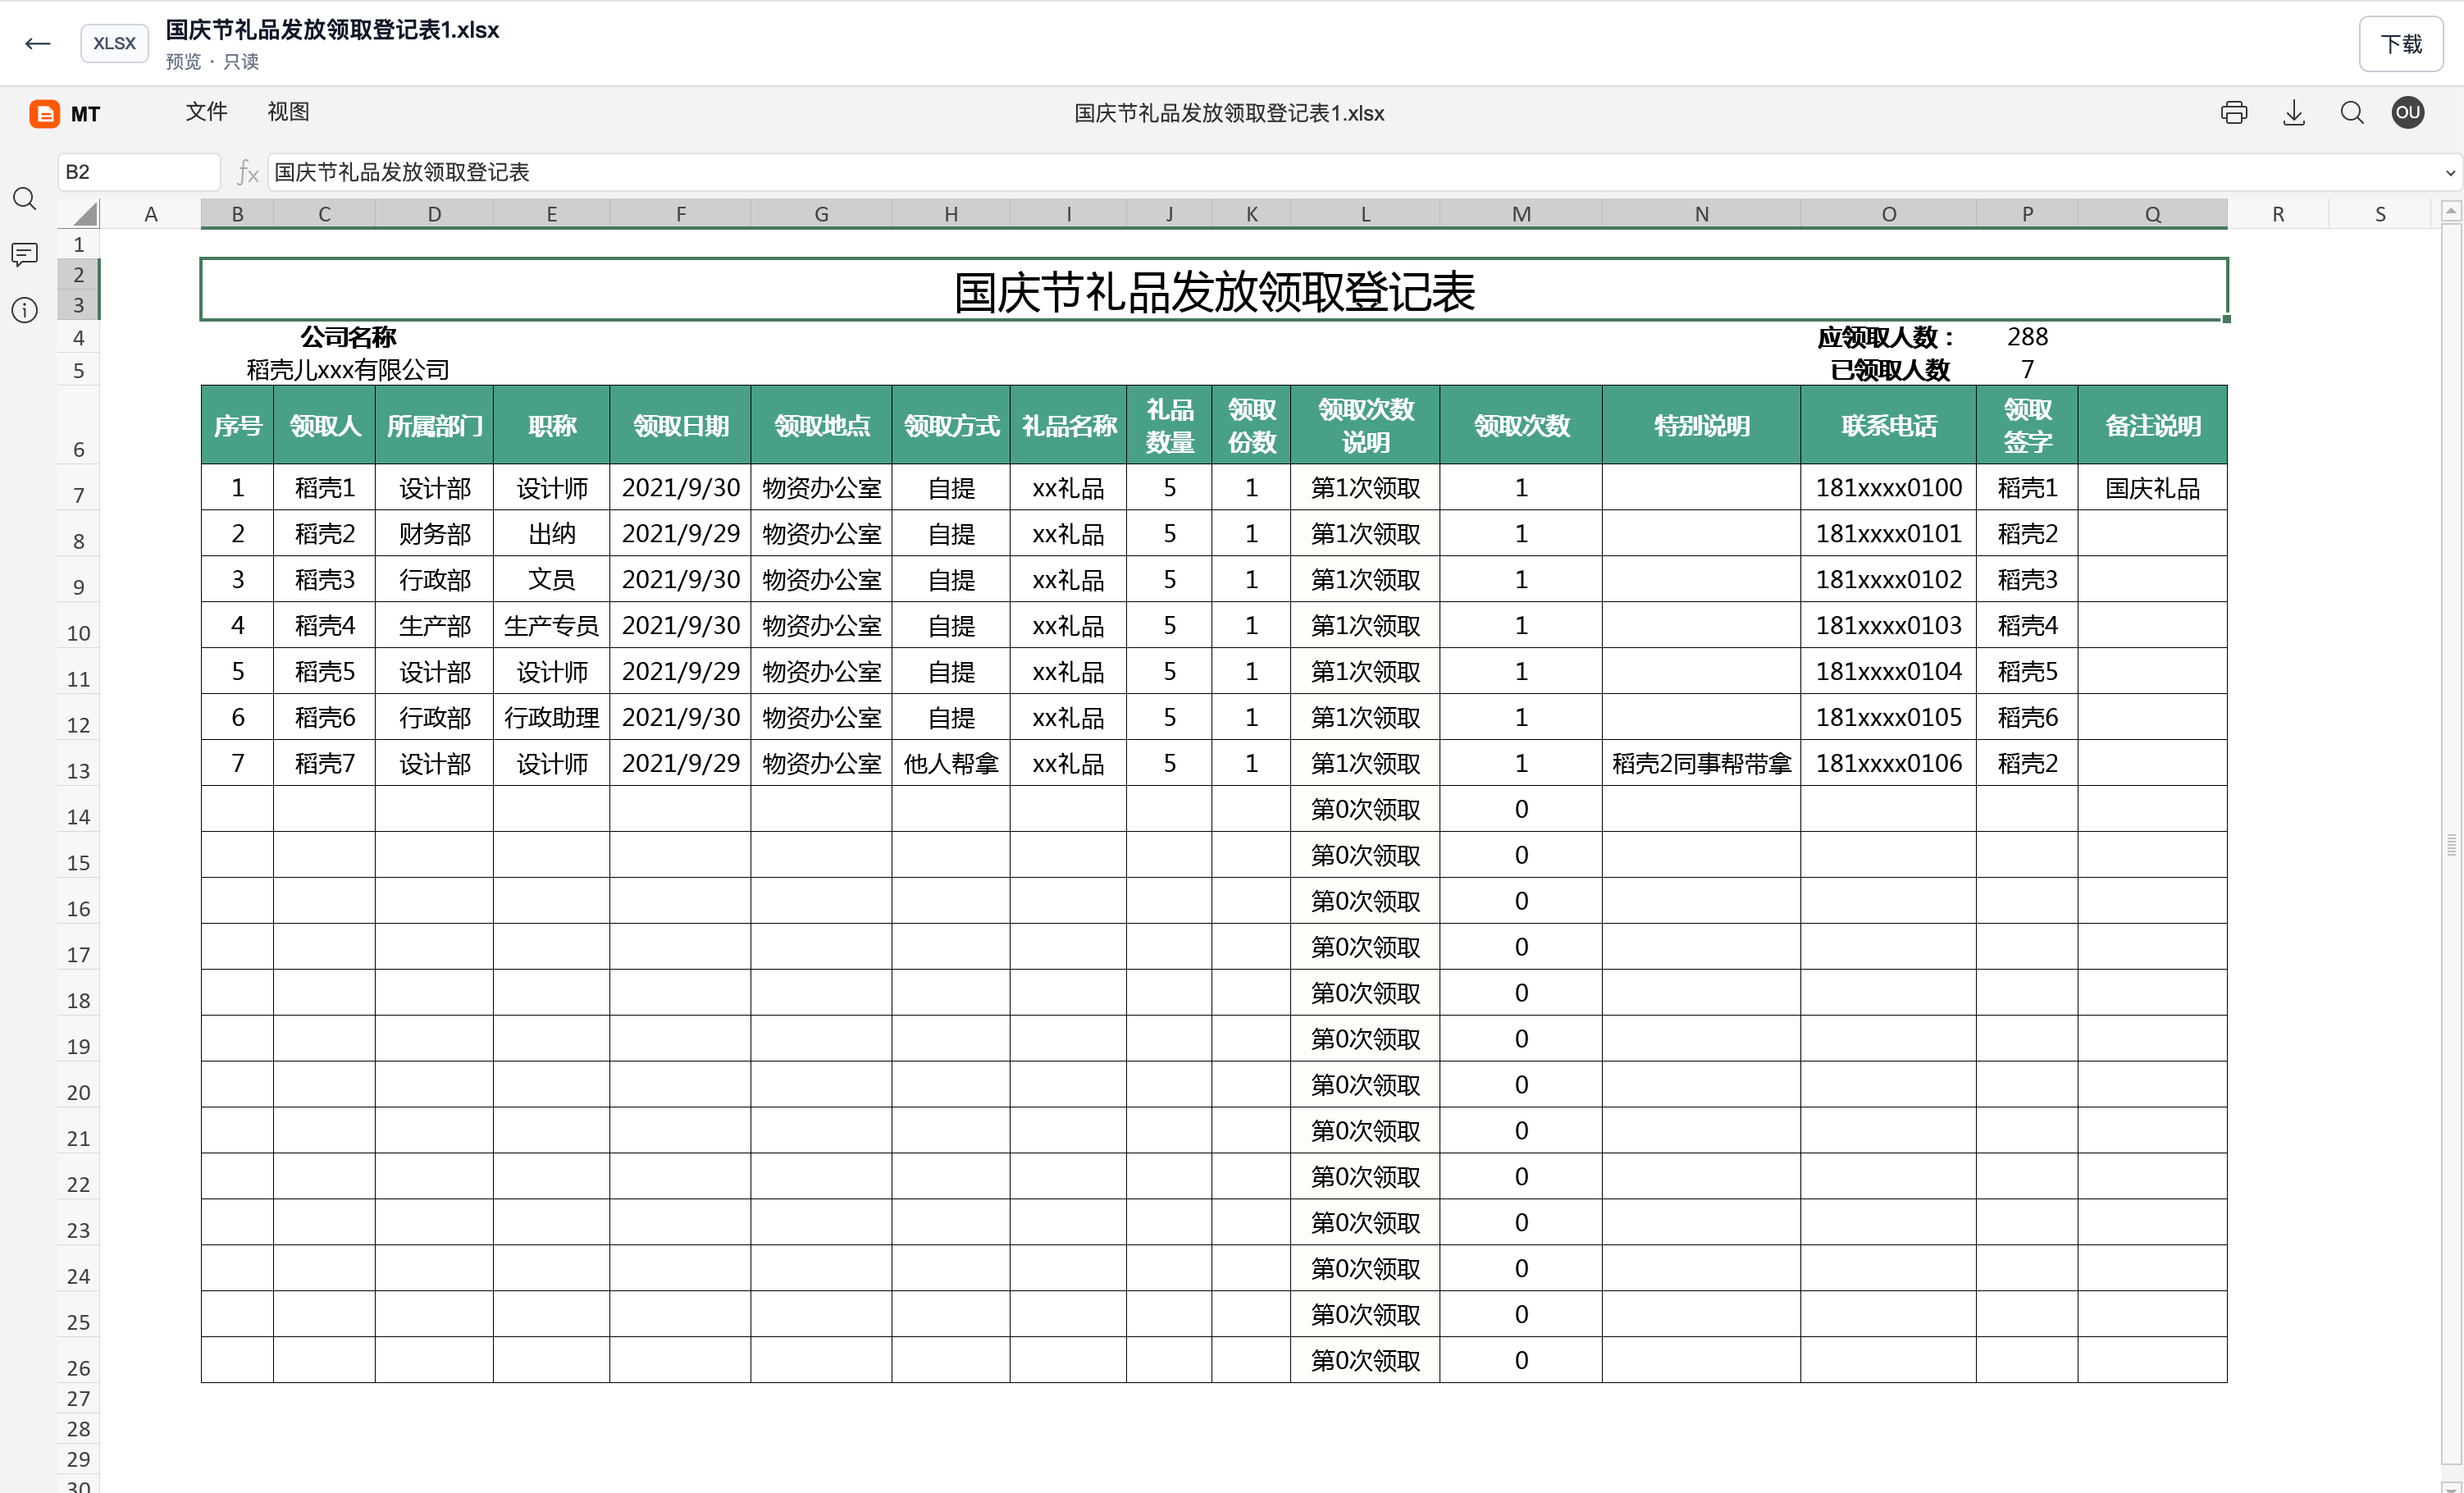Click the print icon in toolbar
Viewport: 2464px width, 1493px height.
click(2234, 113)
